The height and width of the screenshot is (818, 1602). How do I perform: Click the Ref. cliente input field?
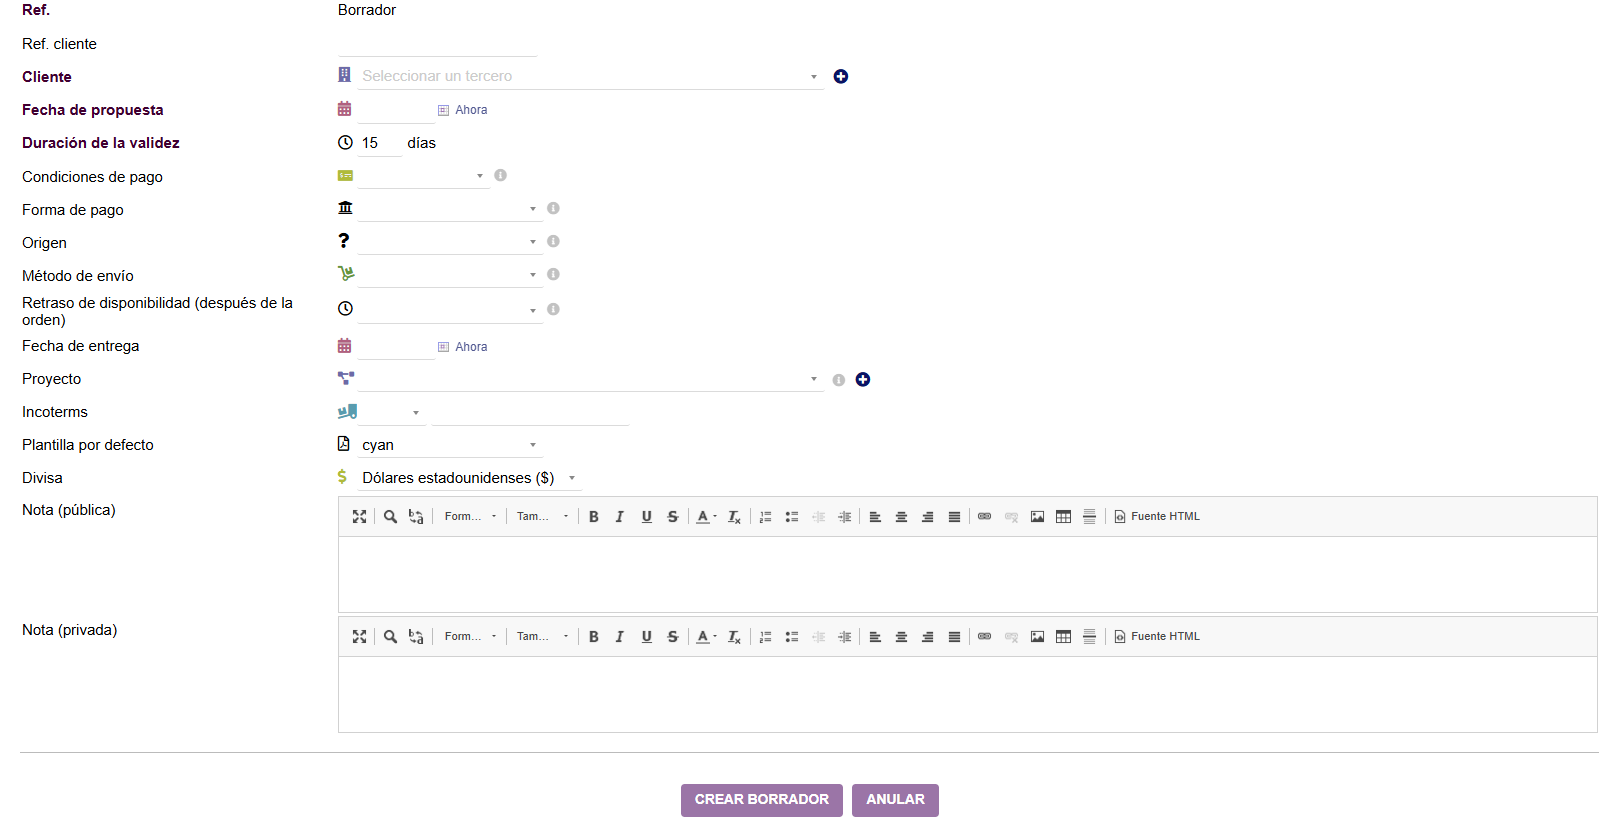437,44
